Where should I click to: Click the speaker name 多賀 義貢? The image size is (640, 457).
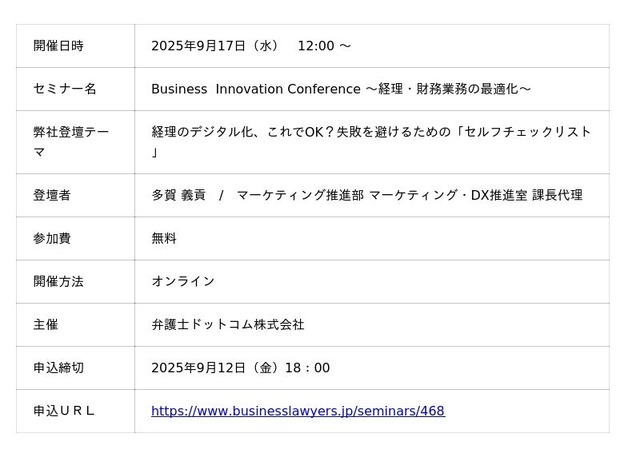click(178, 196)
